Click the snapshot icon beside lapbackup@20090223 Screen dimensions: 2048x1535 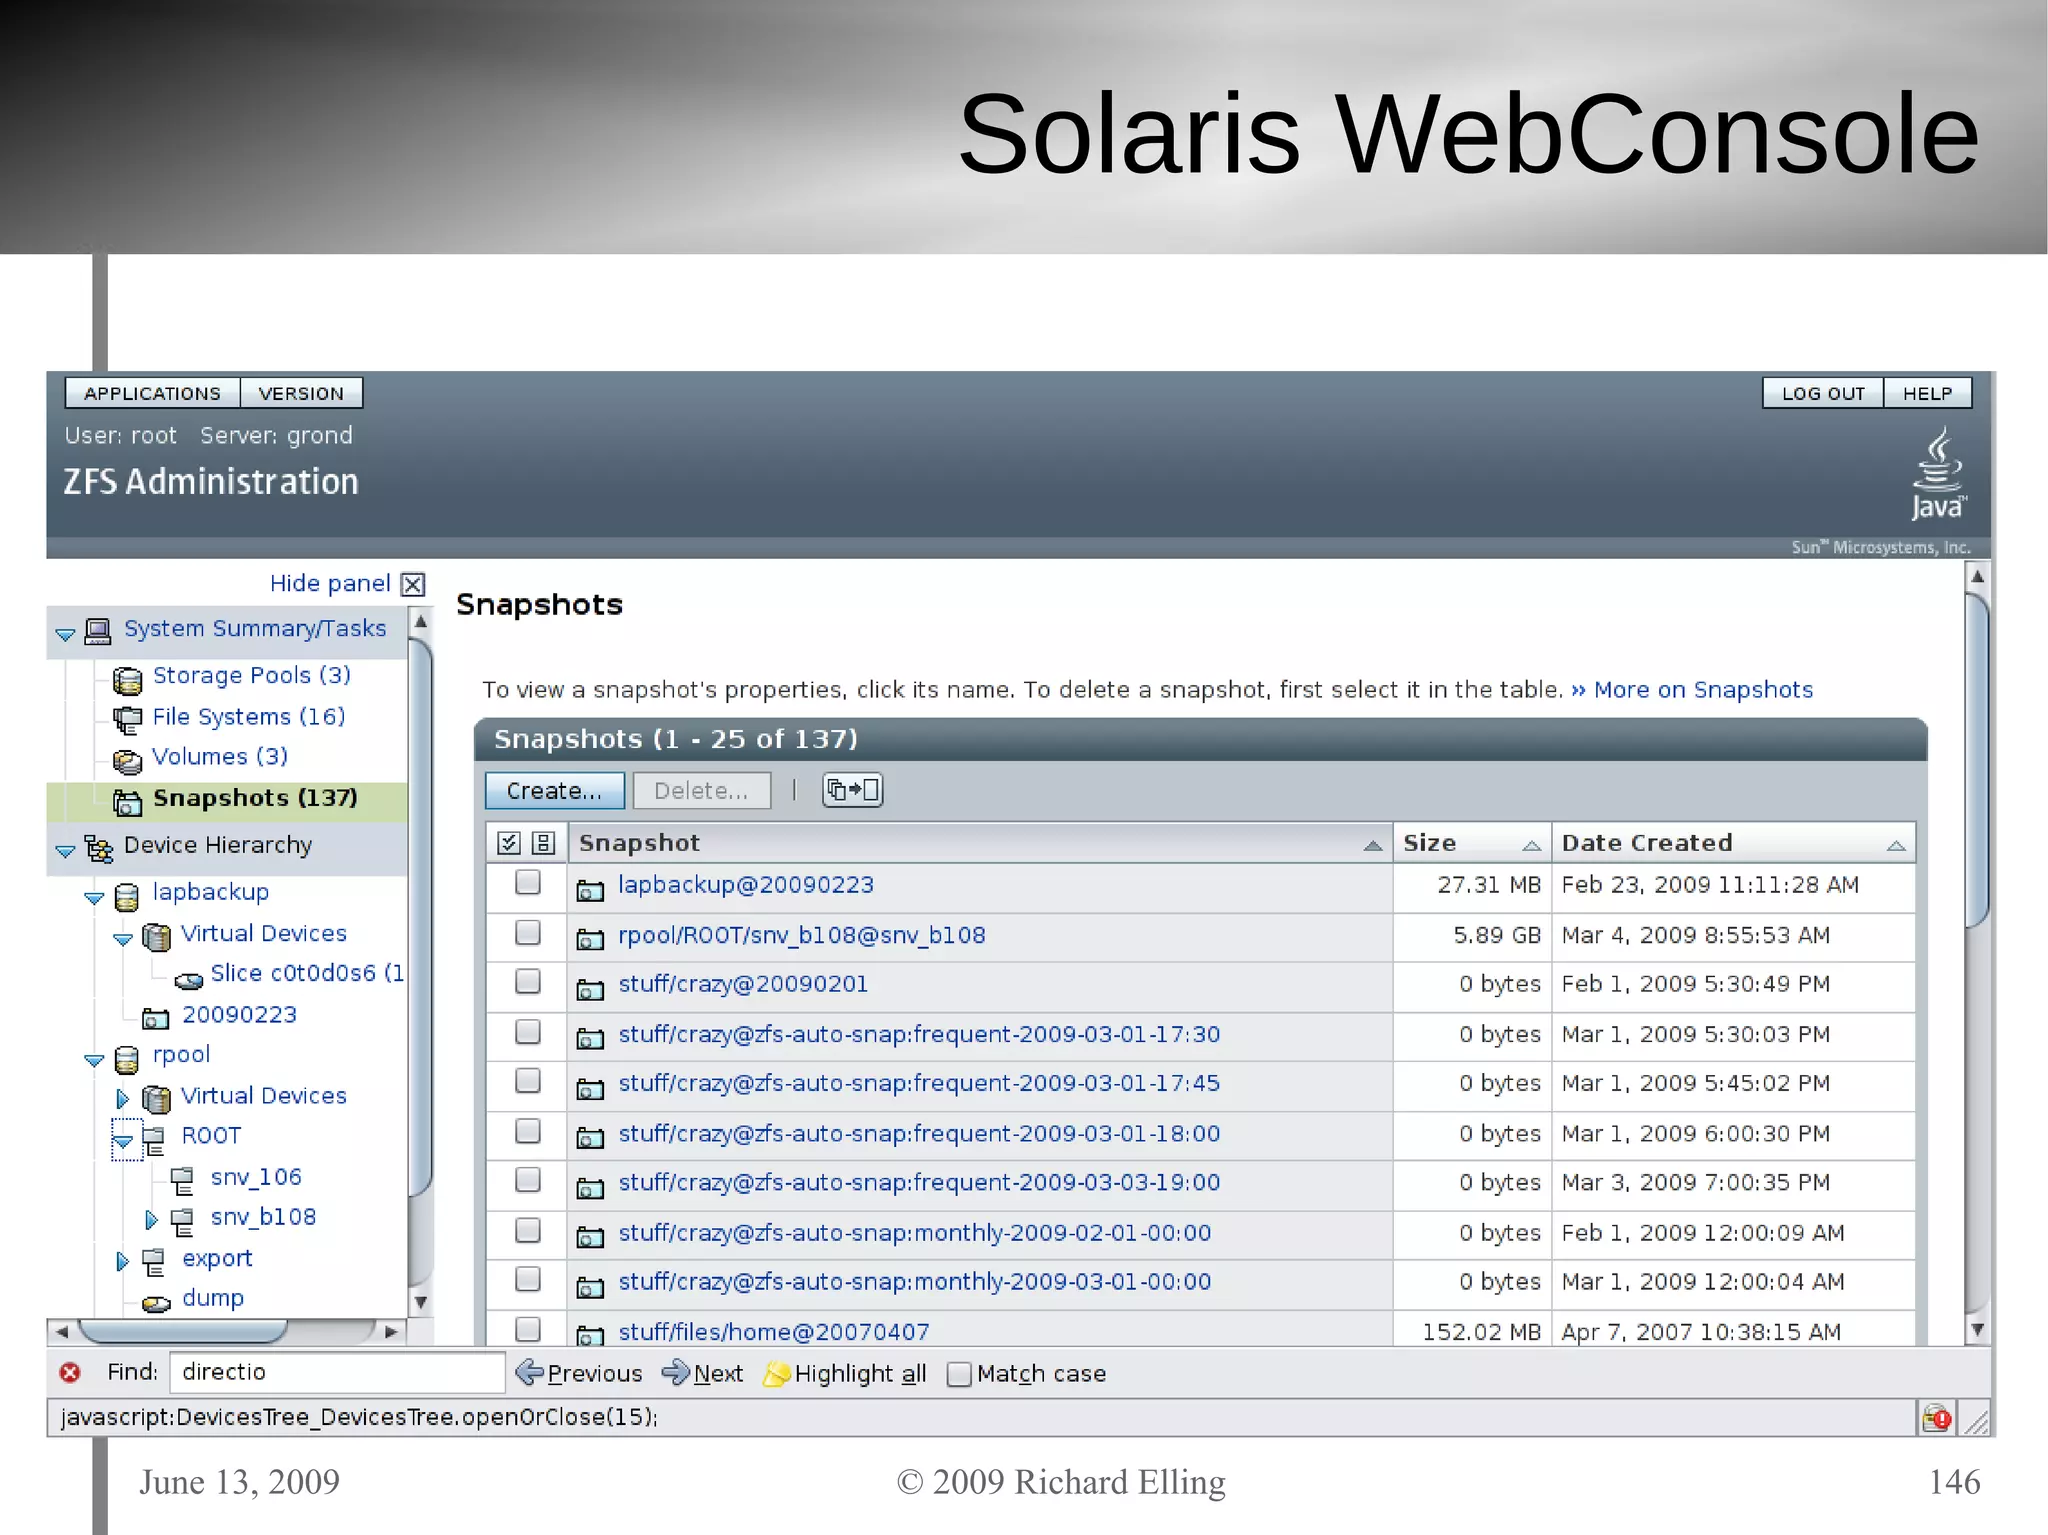coord(590,889)
